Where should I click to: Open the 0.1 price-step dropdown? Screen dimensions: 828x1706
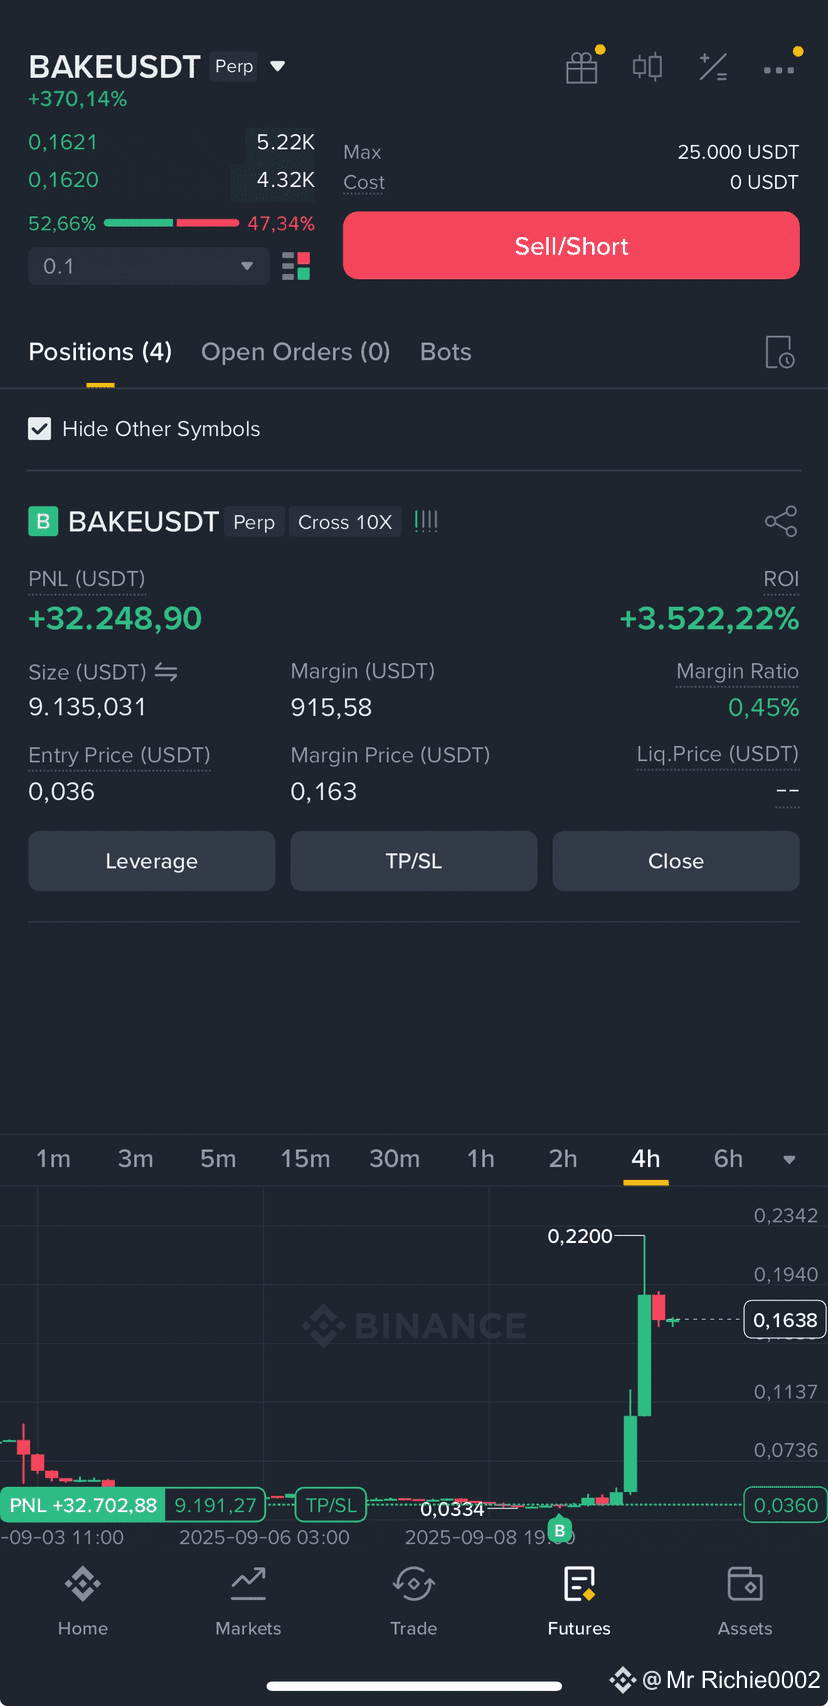point(149,266)
